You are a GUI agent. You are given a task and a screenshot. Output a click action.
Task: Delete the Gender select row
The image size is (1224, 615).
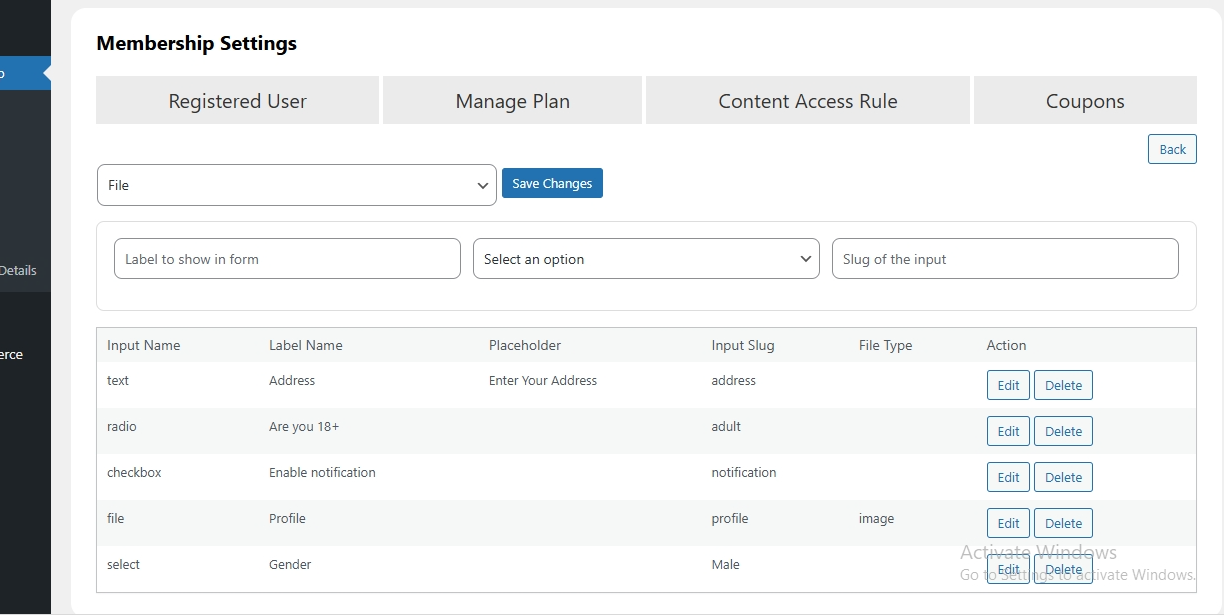1063,569
